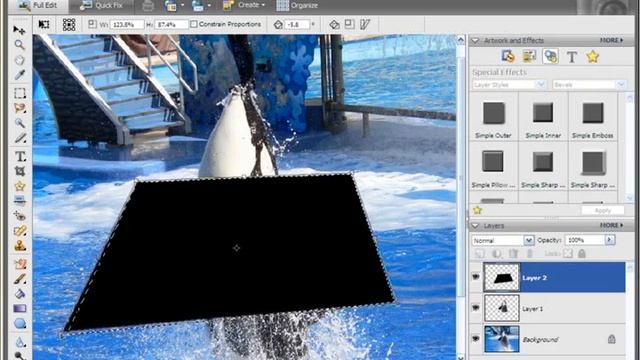Viewport: 640px width, 360px height.
Task: Select the Crop tool
Action: [20, 171]
